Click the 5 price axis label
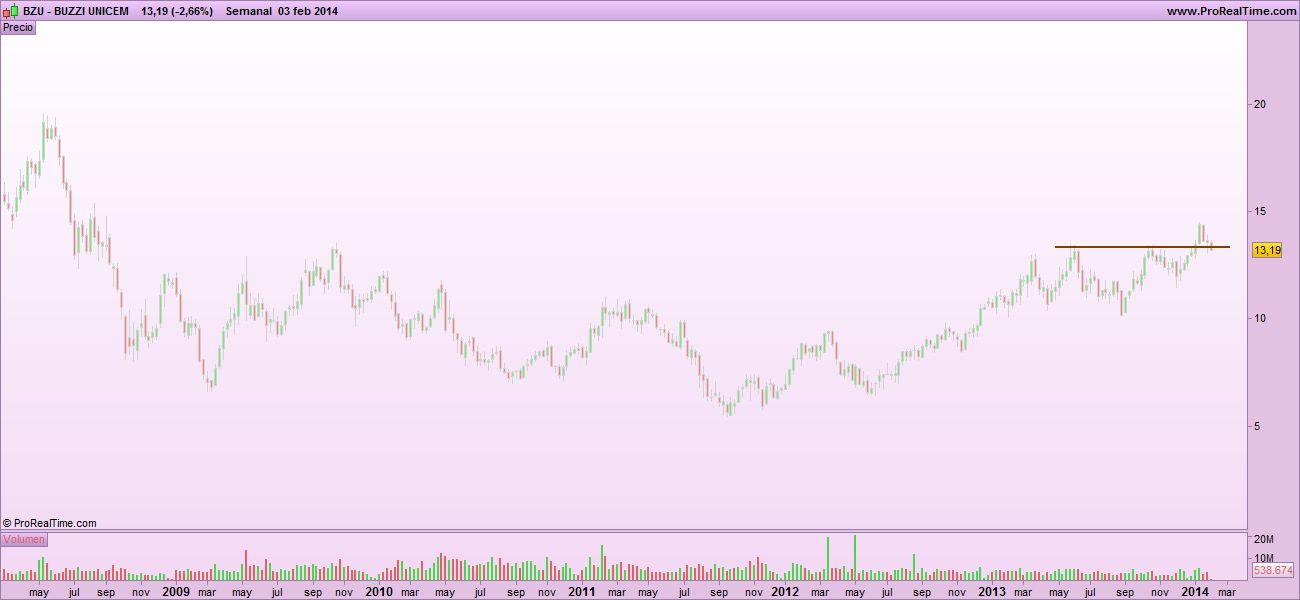Image resolution: width=1300 pixels, height=600 pixels. pyautogui.click(x=1257, y=425)
